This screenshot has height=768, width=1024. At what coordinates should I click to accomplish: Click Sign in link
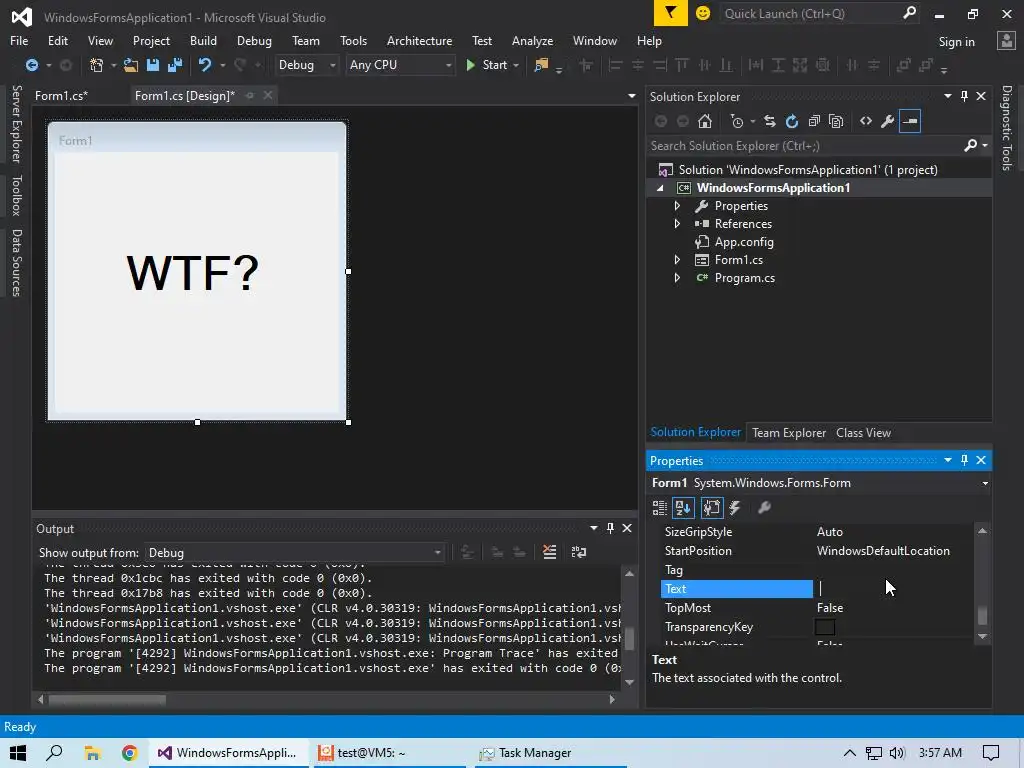(956, 42)
